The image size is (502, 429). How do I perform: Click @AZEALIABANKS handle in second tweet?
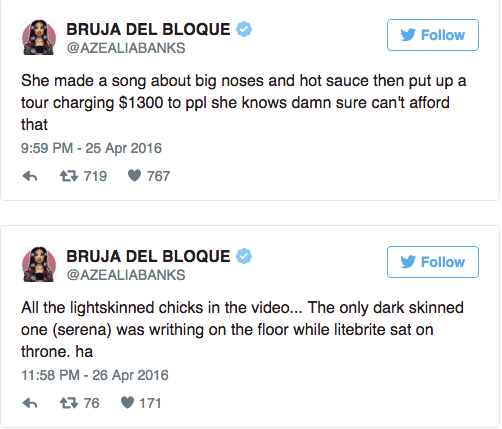click(126, 275)
